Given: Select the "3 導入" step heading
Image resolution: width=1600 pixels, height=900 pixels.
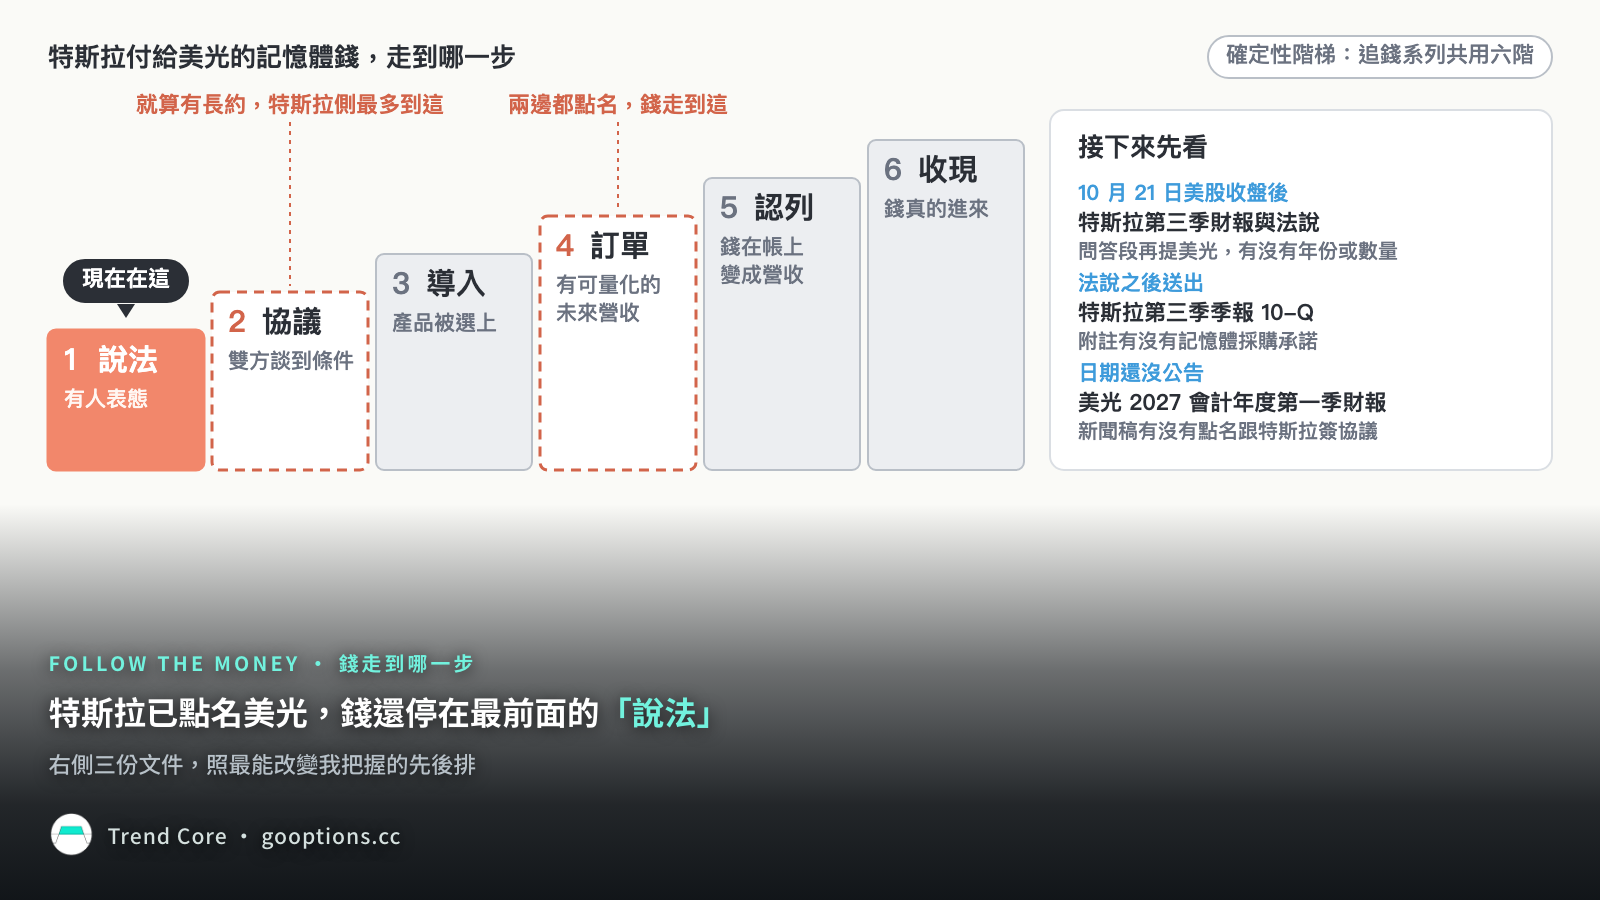Looking at the screenshot, I should click(439, 284).
